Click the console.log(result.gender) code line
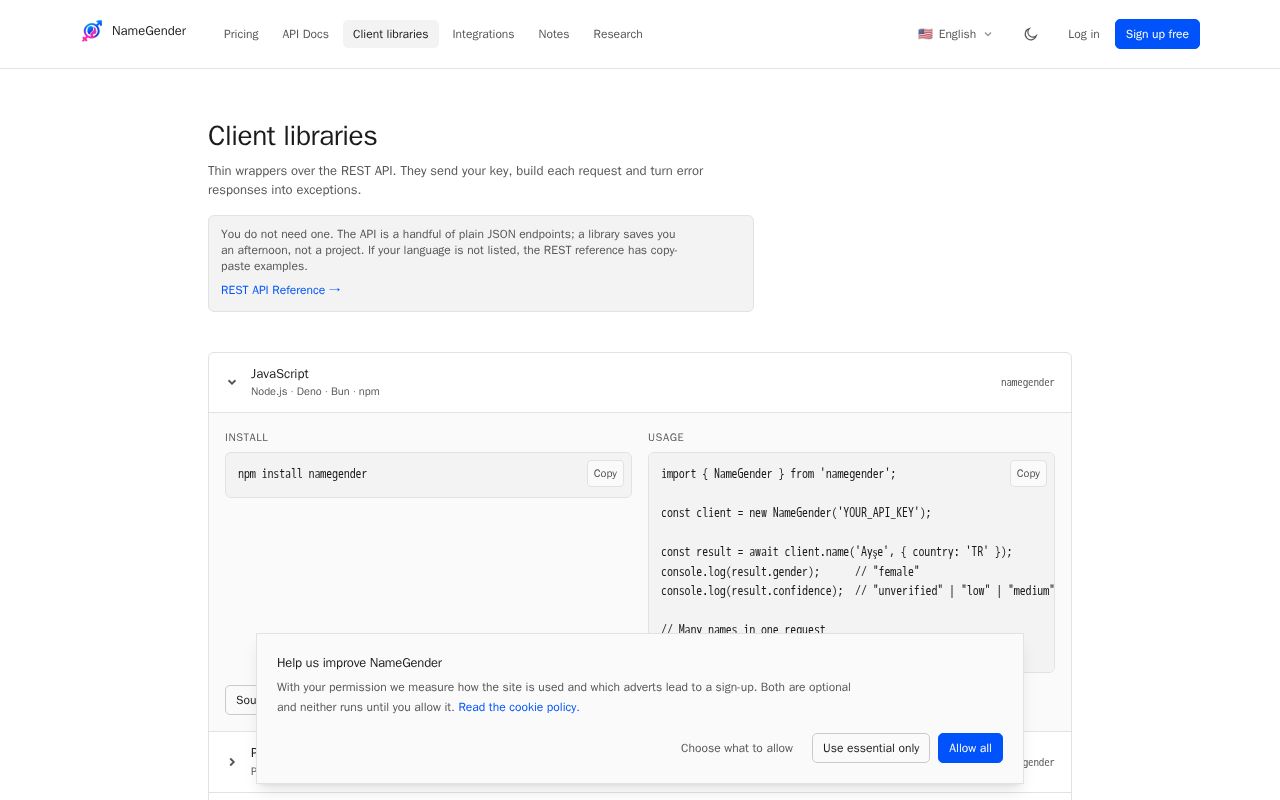The width and height of the screenshot is (1280, 800). [789, 572]
